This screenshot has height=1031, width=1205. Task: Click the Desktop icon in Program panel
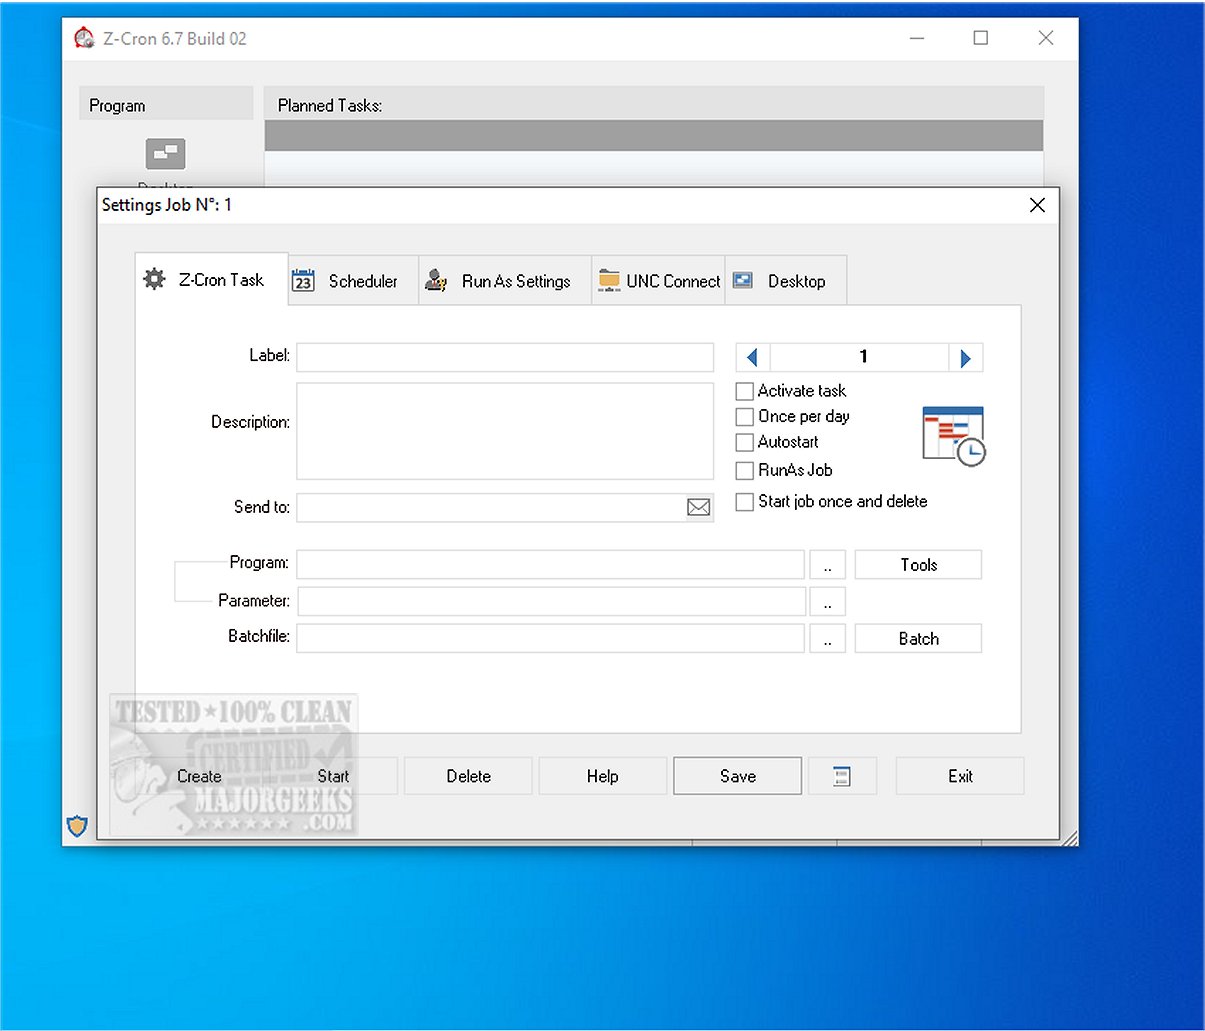165,154
